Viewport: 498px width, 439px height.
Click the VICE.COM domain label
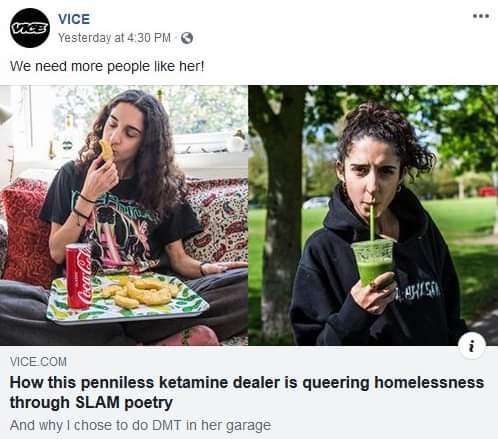point(38,362)
